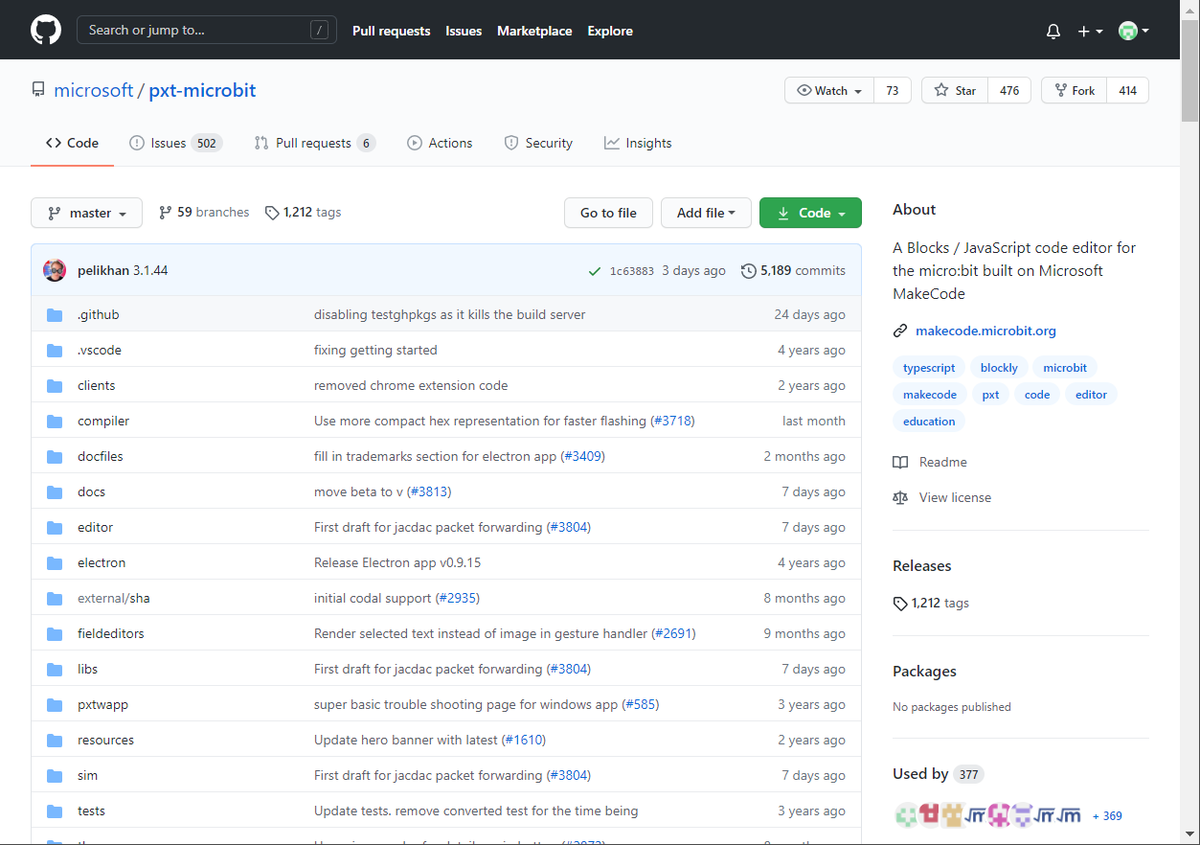
Task: Click the .github folder icon
Action: point(55,315)
